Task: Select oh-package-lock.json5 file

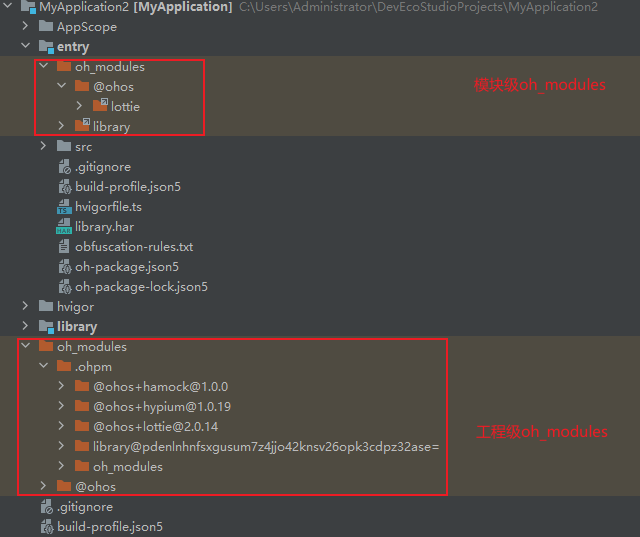Action: [x=141, y=287]
